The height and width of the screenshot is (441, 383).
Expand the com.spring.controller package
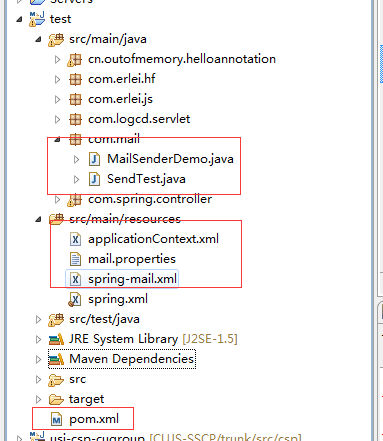[x=57, y=199]
